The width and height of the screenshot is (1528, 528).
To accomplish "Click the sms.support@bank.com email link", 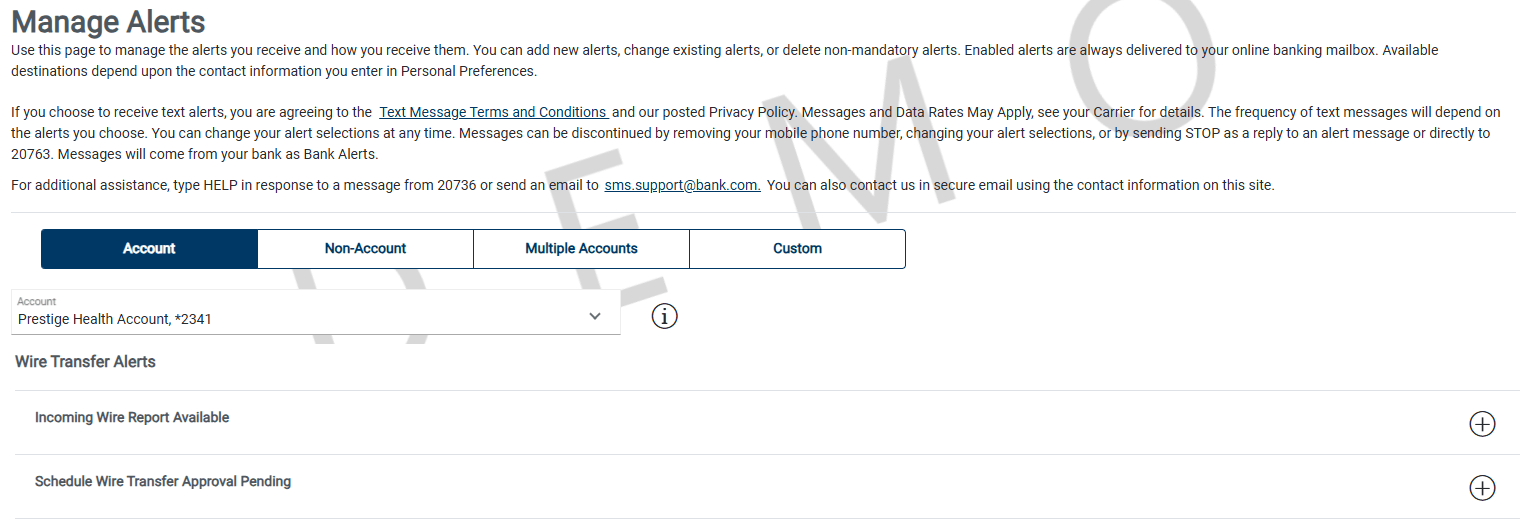I will tap(682, 185).
